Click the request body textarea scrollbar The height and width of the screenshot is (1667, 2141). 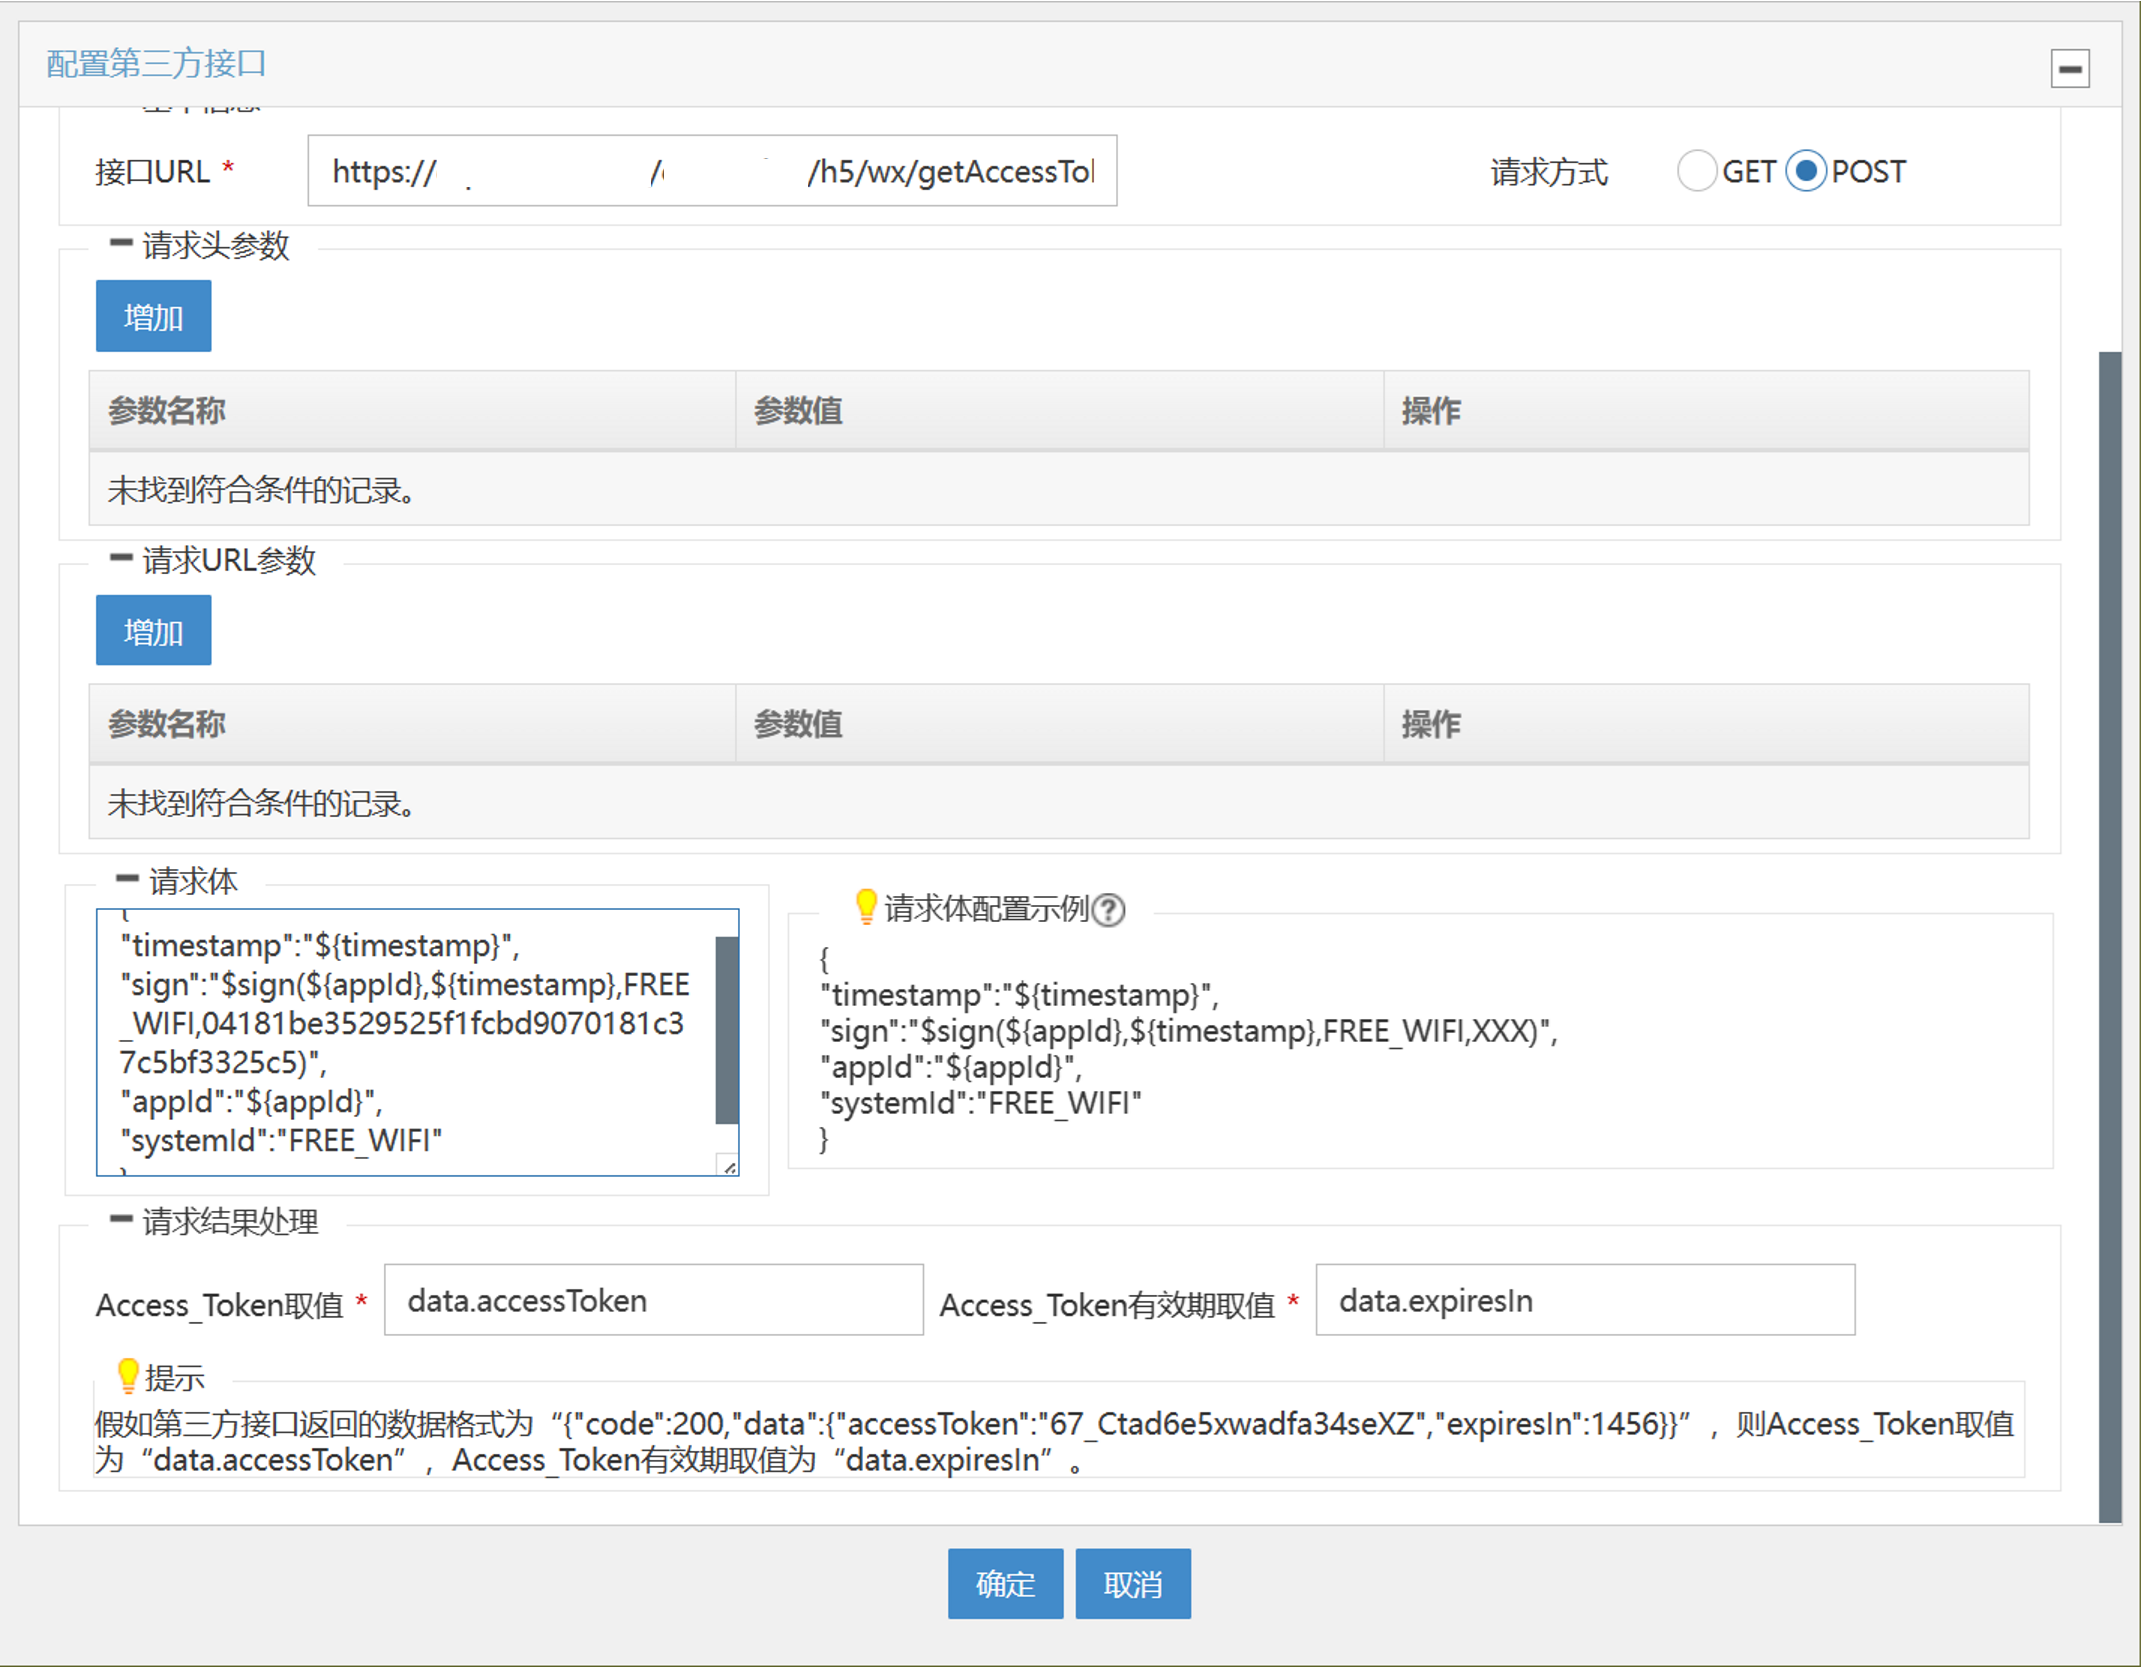pos(727,1030)
